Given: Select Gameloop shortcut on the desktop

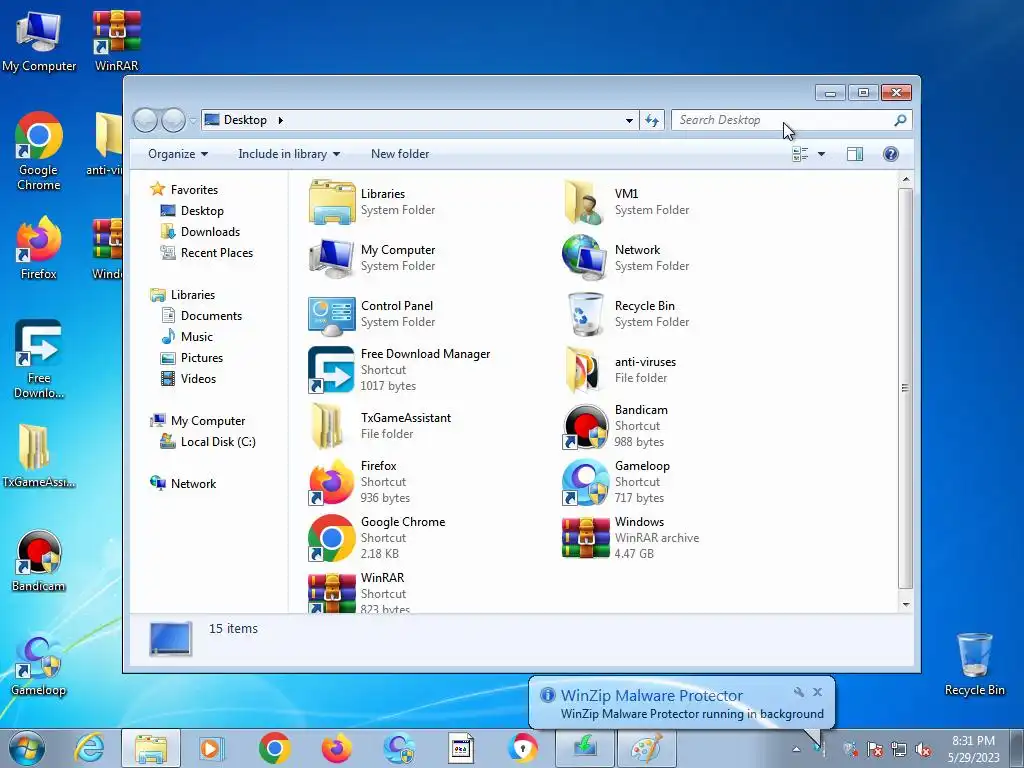Looking at the screenshot, I should point(39,665).
